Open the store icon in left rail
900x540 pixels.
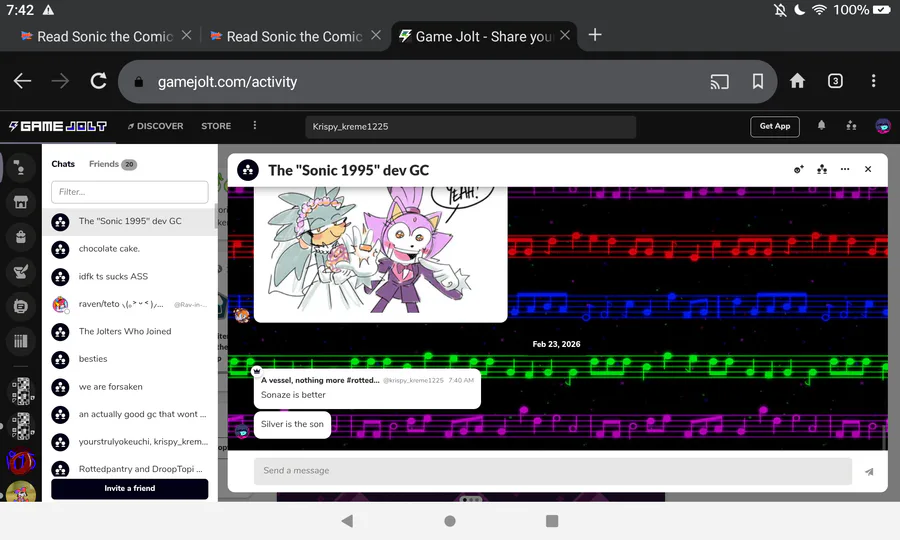coord(21,202)
